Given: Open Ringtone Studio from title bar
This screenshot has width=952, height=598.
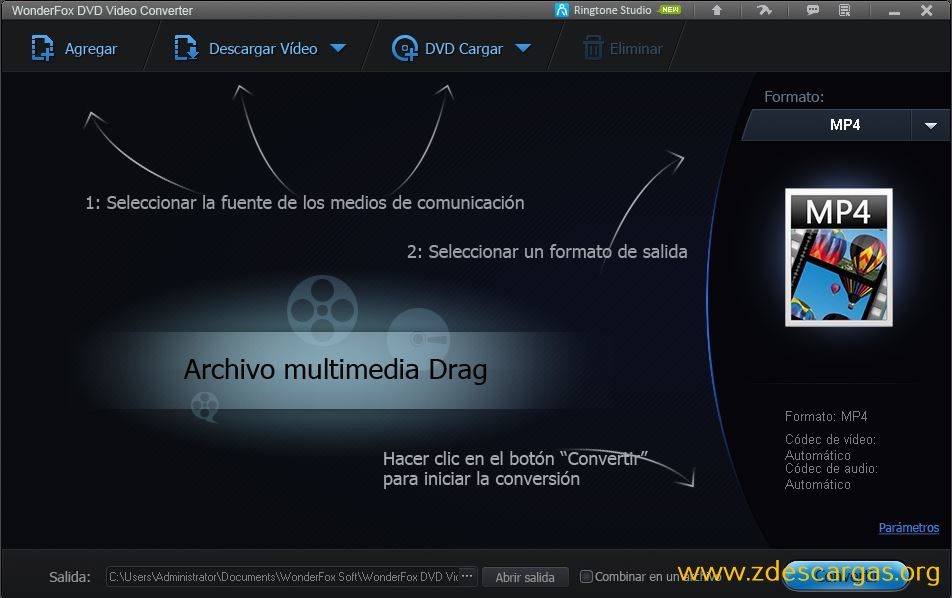Looking at the screenshot, I should (x=604, y=10).
